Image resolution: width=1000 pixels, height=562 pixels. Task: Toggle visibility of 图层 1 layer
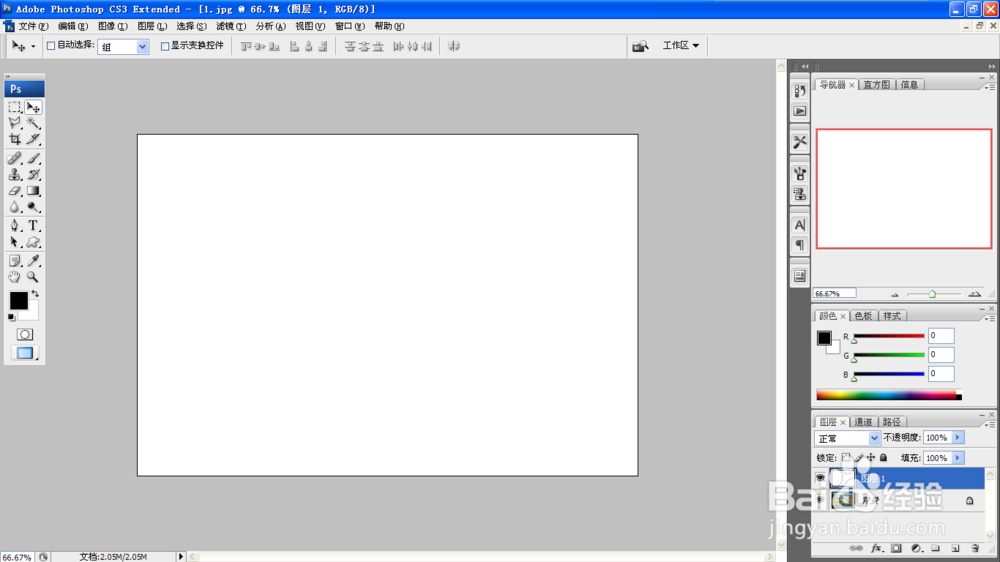(820, 478)
